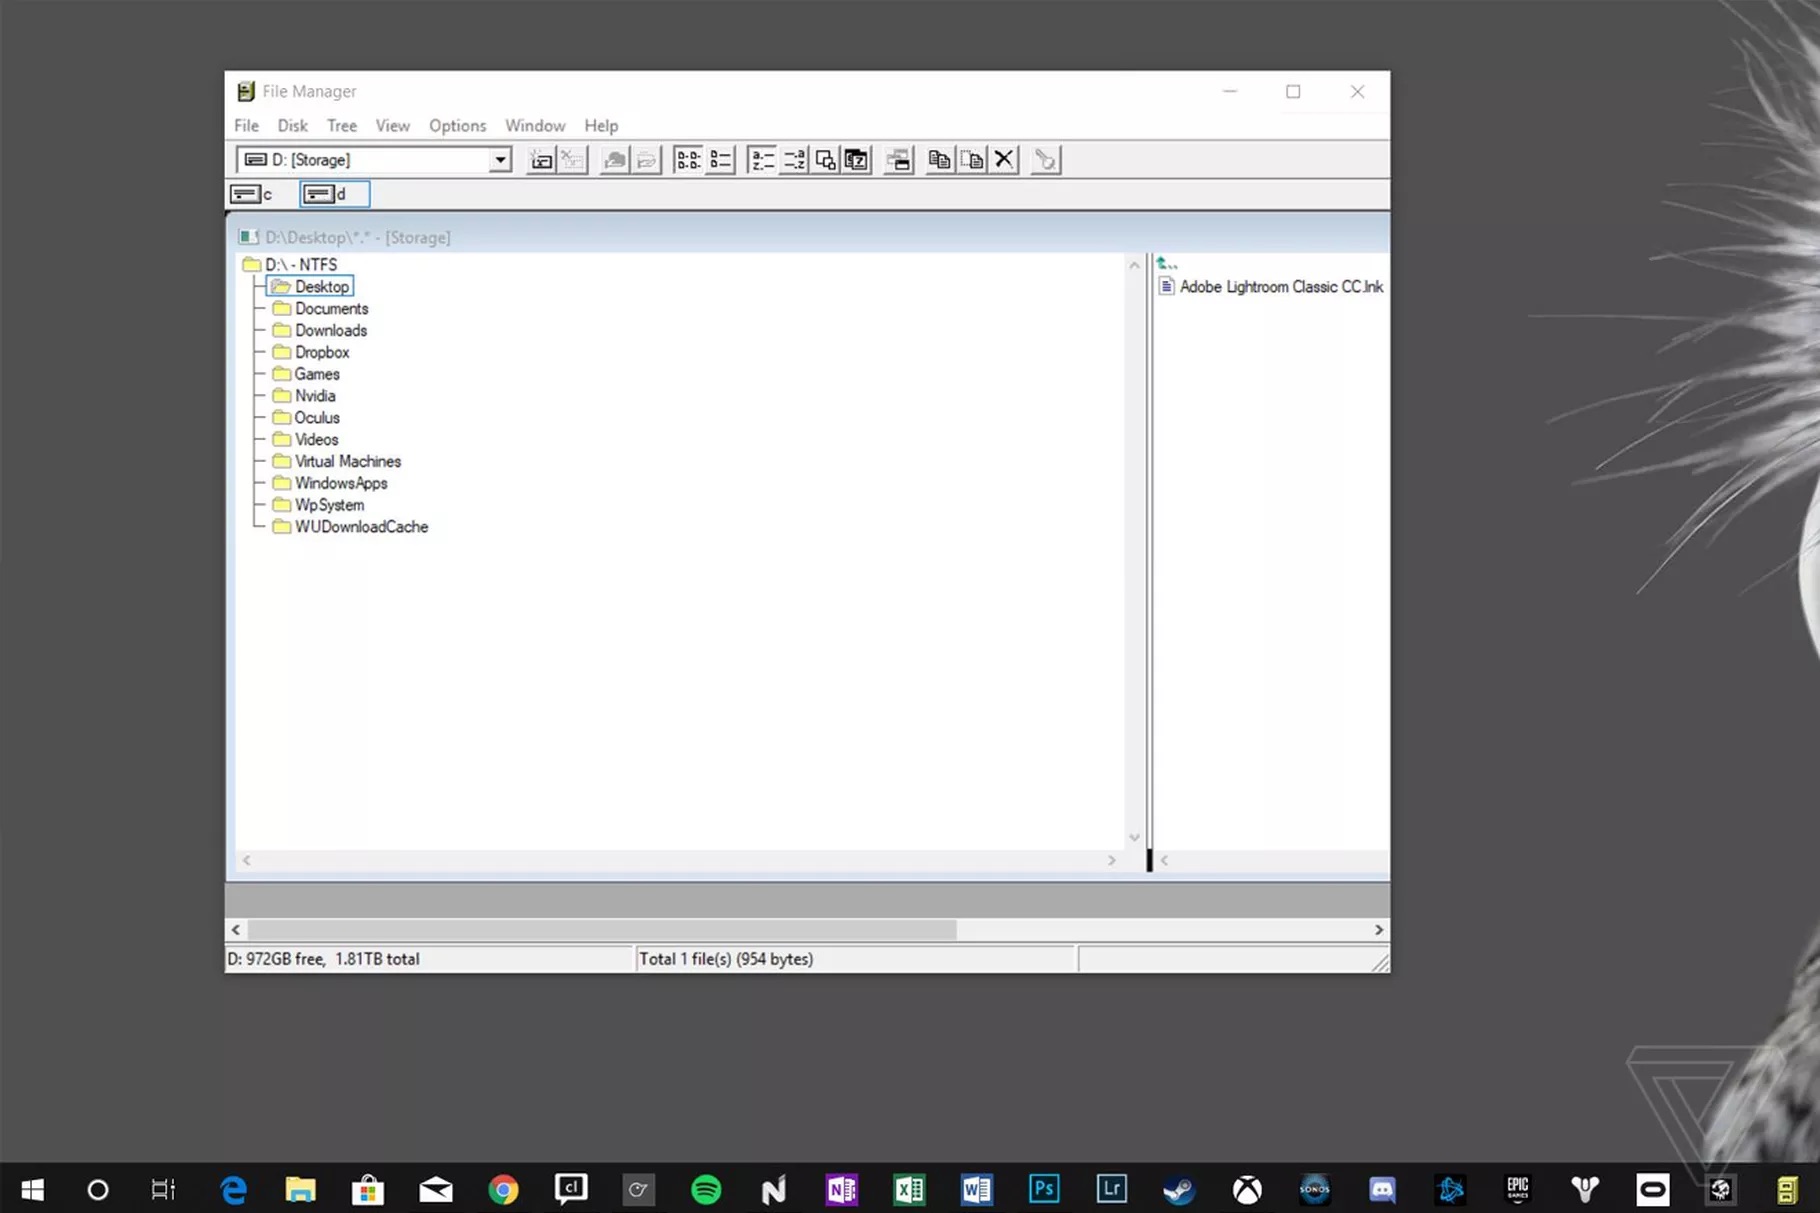The width and height of the screenshot is (1820, 1213).
Task: Click the Connect Network Drive toolbar icon
Action: [x=614, y=159]
